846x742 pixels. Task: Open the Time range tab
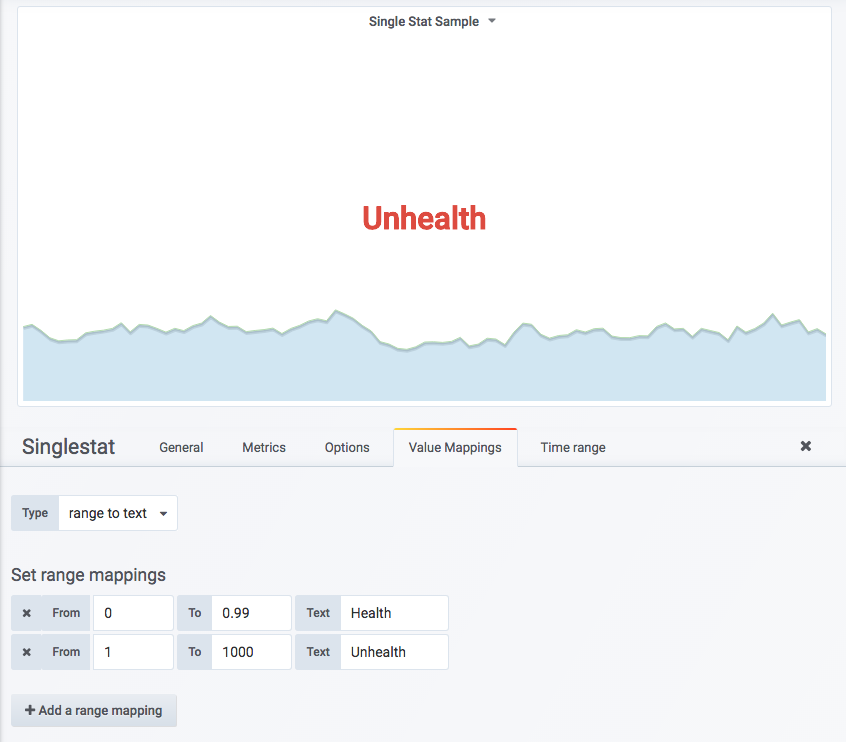click(573, 447)
